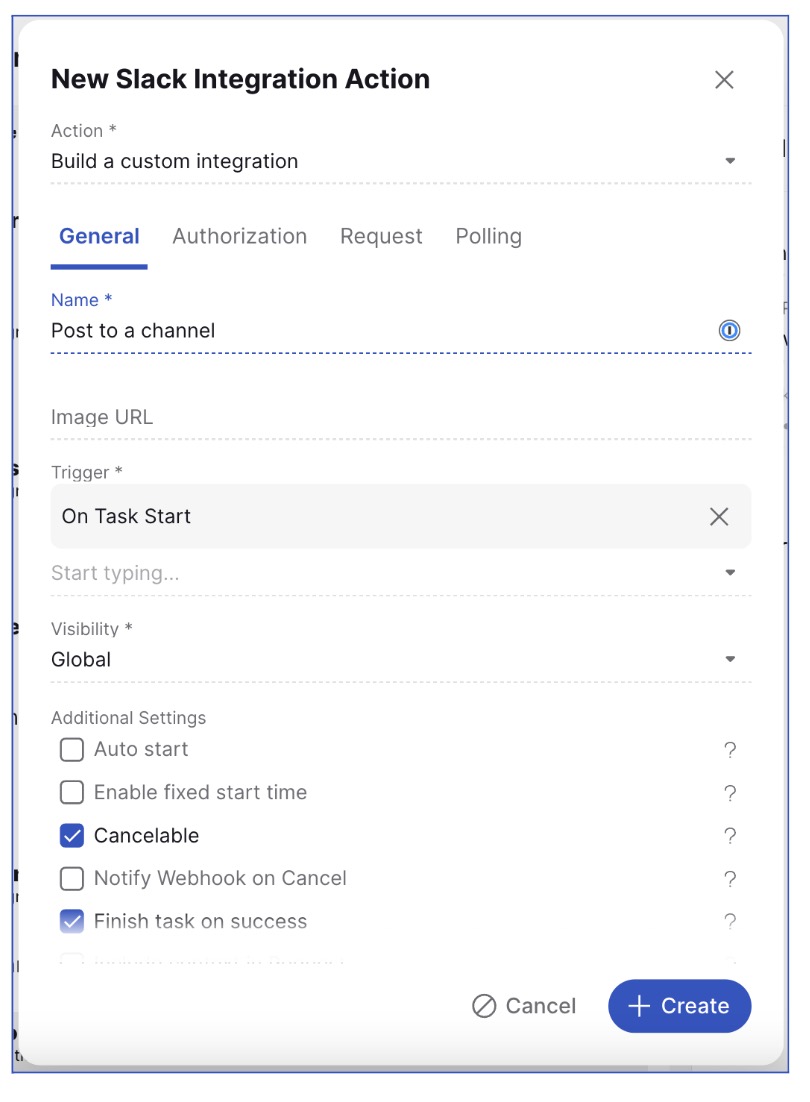Open the Visibility dropdown showing Global
The height and width of the screenshot is (1102, 810).
[400, 659]
